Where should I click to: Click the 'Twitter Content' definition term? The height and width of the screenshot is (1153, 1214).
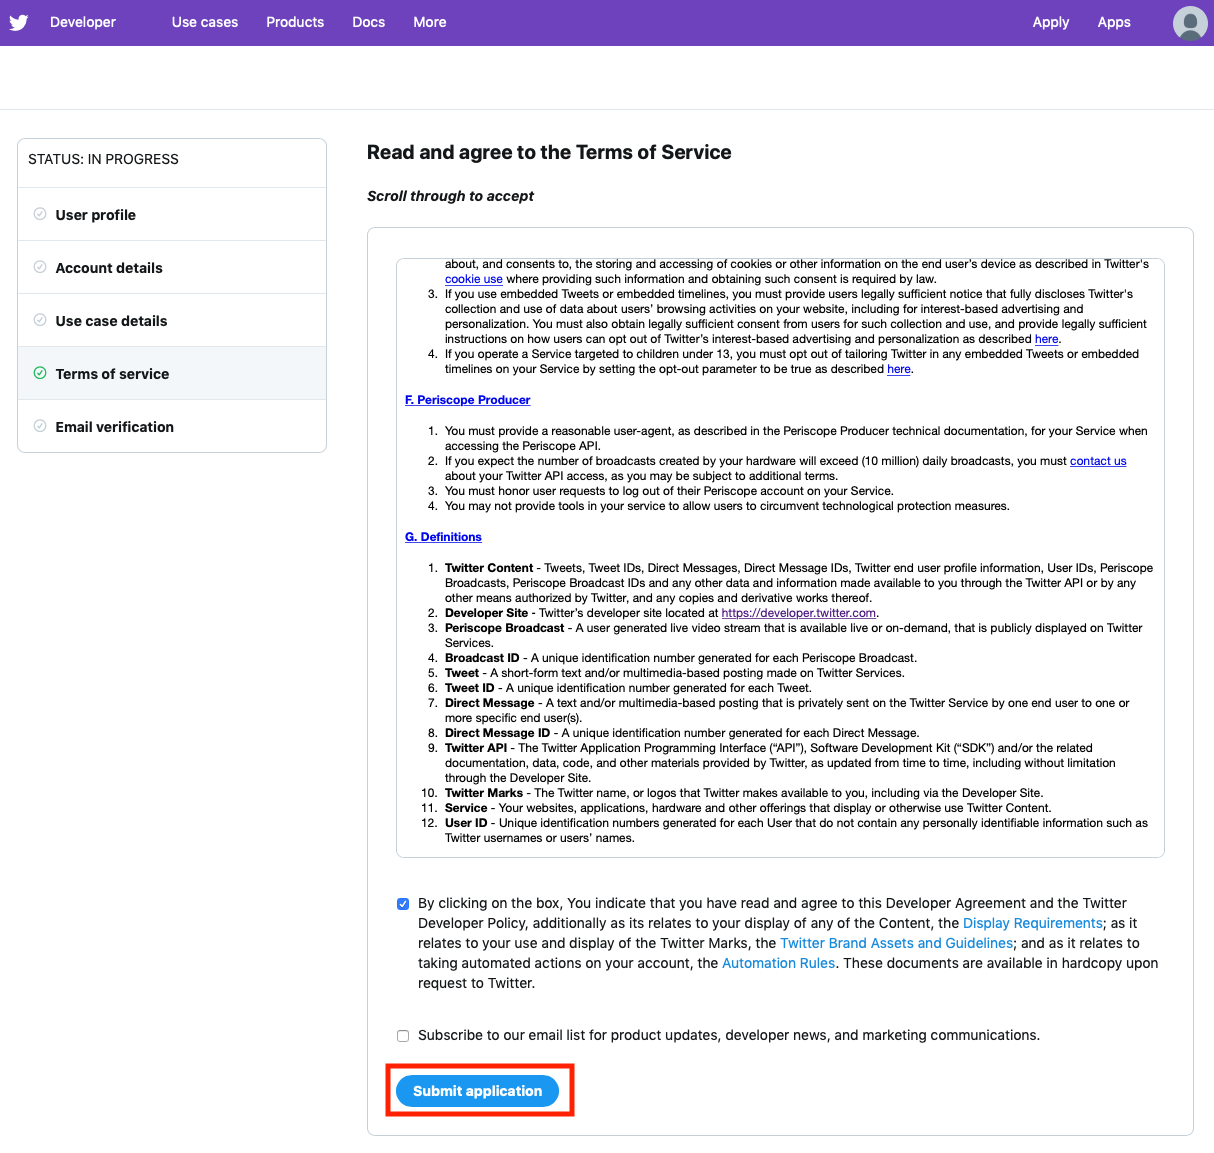[x=489, y=568]
